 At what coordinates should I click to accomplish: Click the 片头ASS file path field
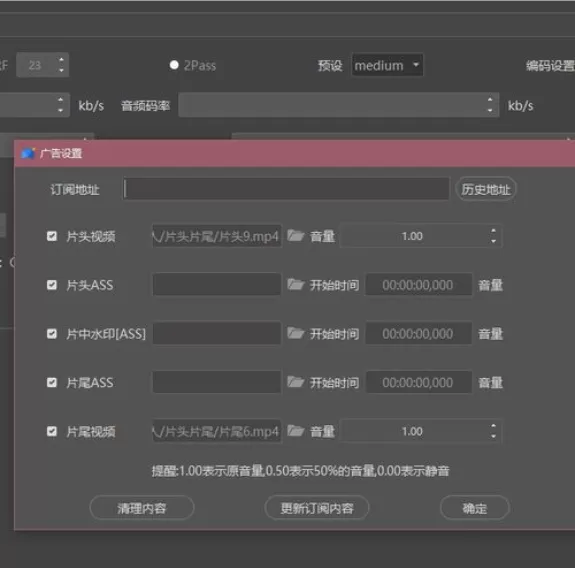[x=217, y=285]
